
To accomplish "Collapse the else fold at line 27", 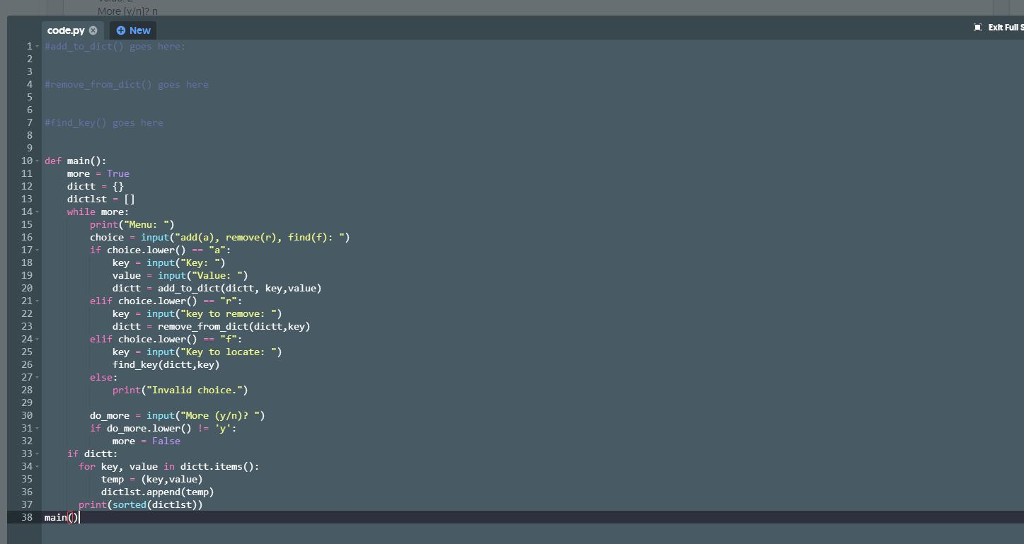I will tap(37, 377).
